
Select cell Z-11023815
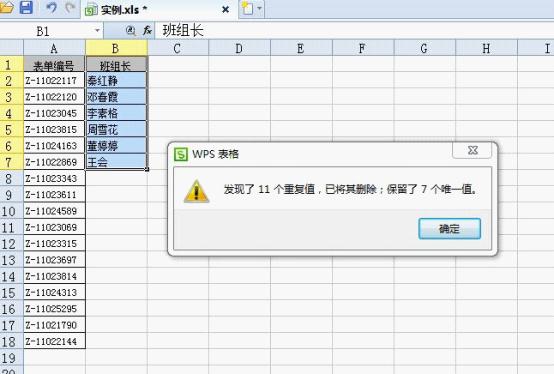click(x=54, y=130)
